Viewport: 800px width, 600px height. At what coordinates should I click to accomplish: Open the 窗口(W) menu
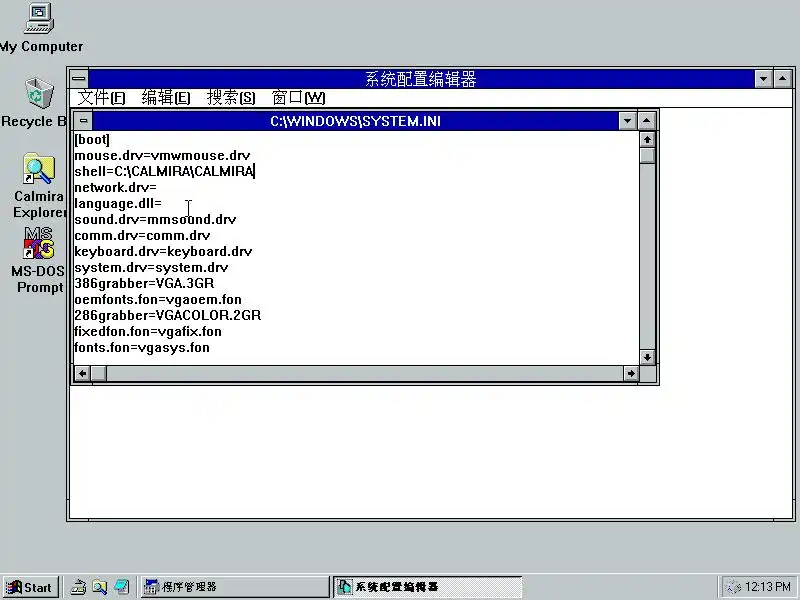click(298, 97)
